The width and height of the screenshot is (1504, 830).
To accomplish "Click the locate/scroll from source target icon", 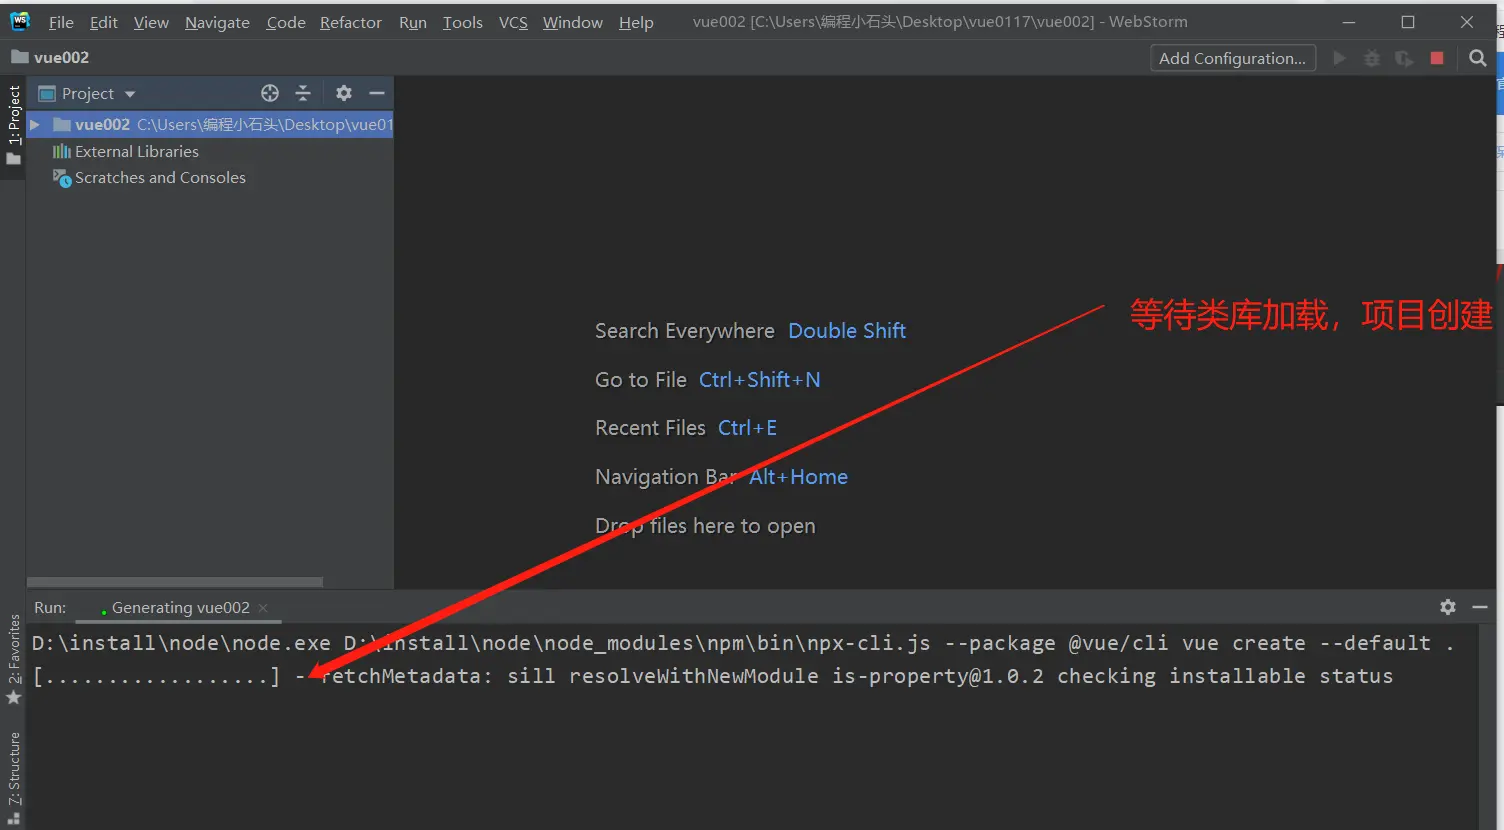I will coord(270,93).
